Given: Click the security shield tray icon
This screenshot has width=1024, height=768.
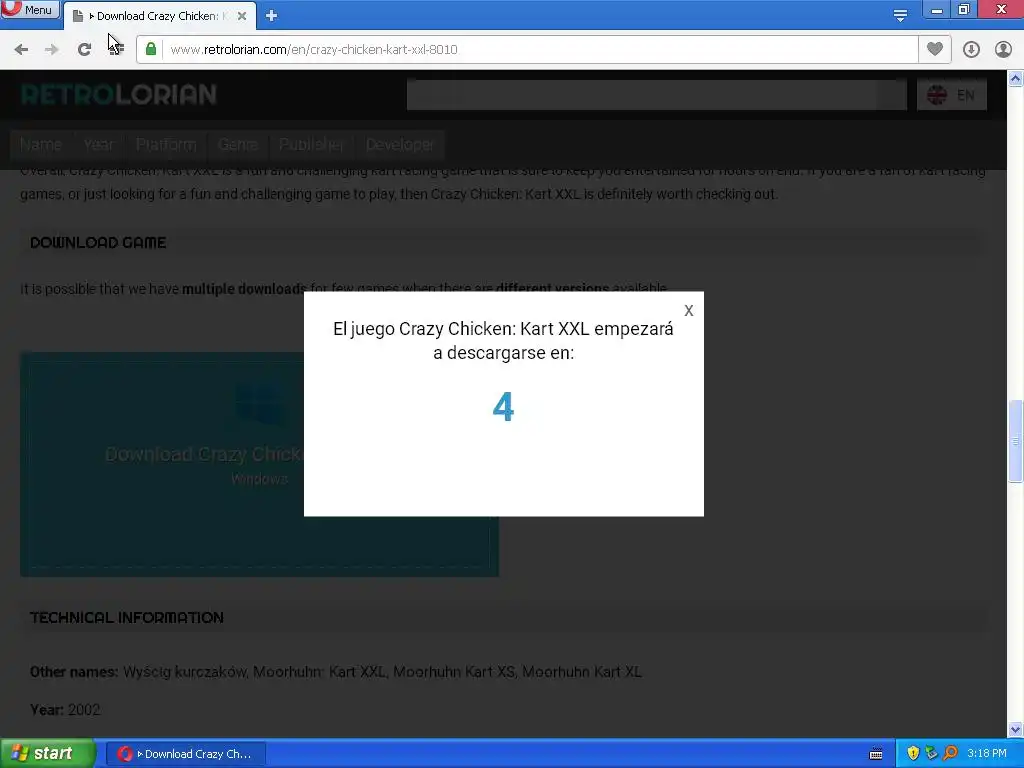Looking at the screenshot, I should coord(913,753).
